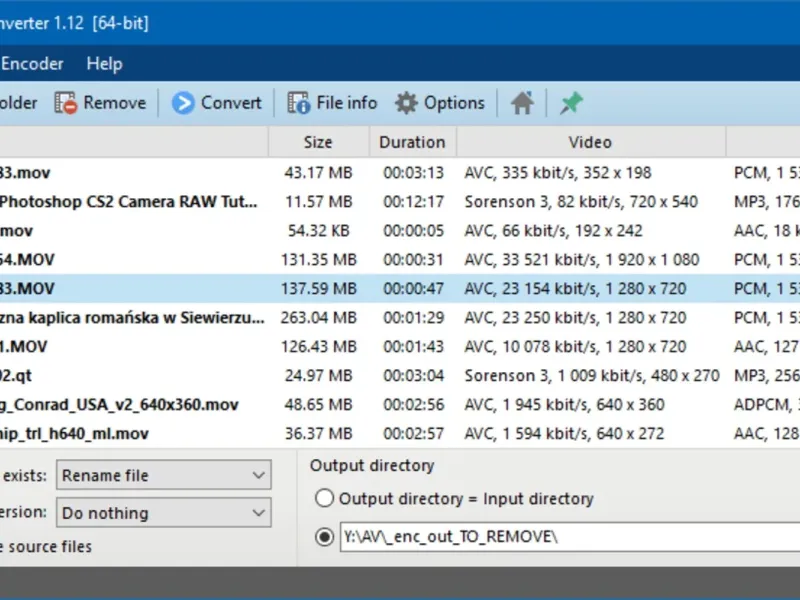Select the kaplica romańska w Siewierzu row
Screen dimensions: 800x600
pos(130,318)
